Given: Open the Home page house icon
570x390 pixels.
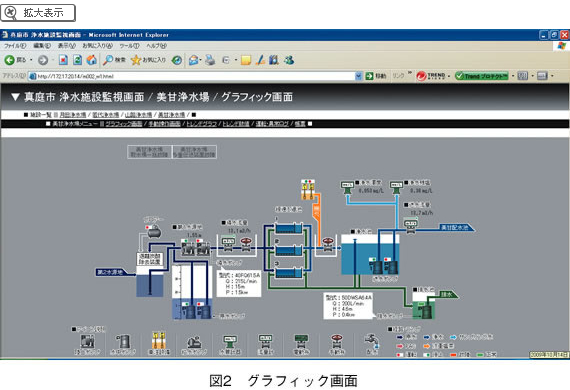Looking at the screenshot, I should click(92, 60).
